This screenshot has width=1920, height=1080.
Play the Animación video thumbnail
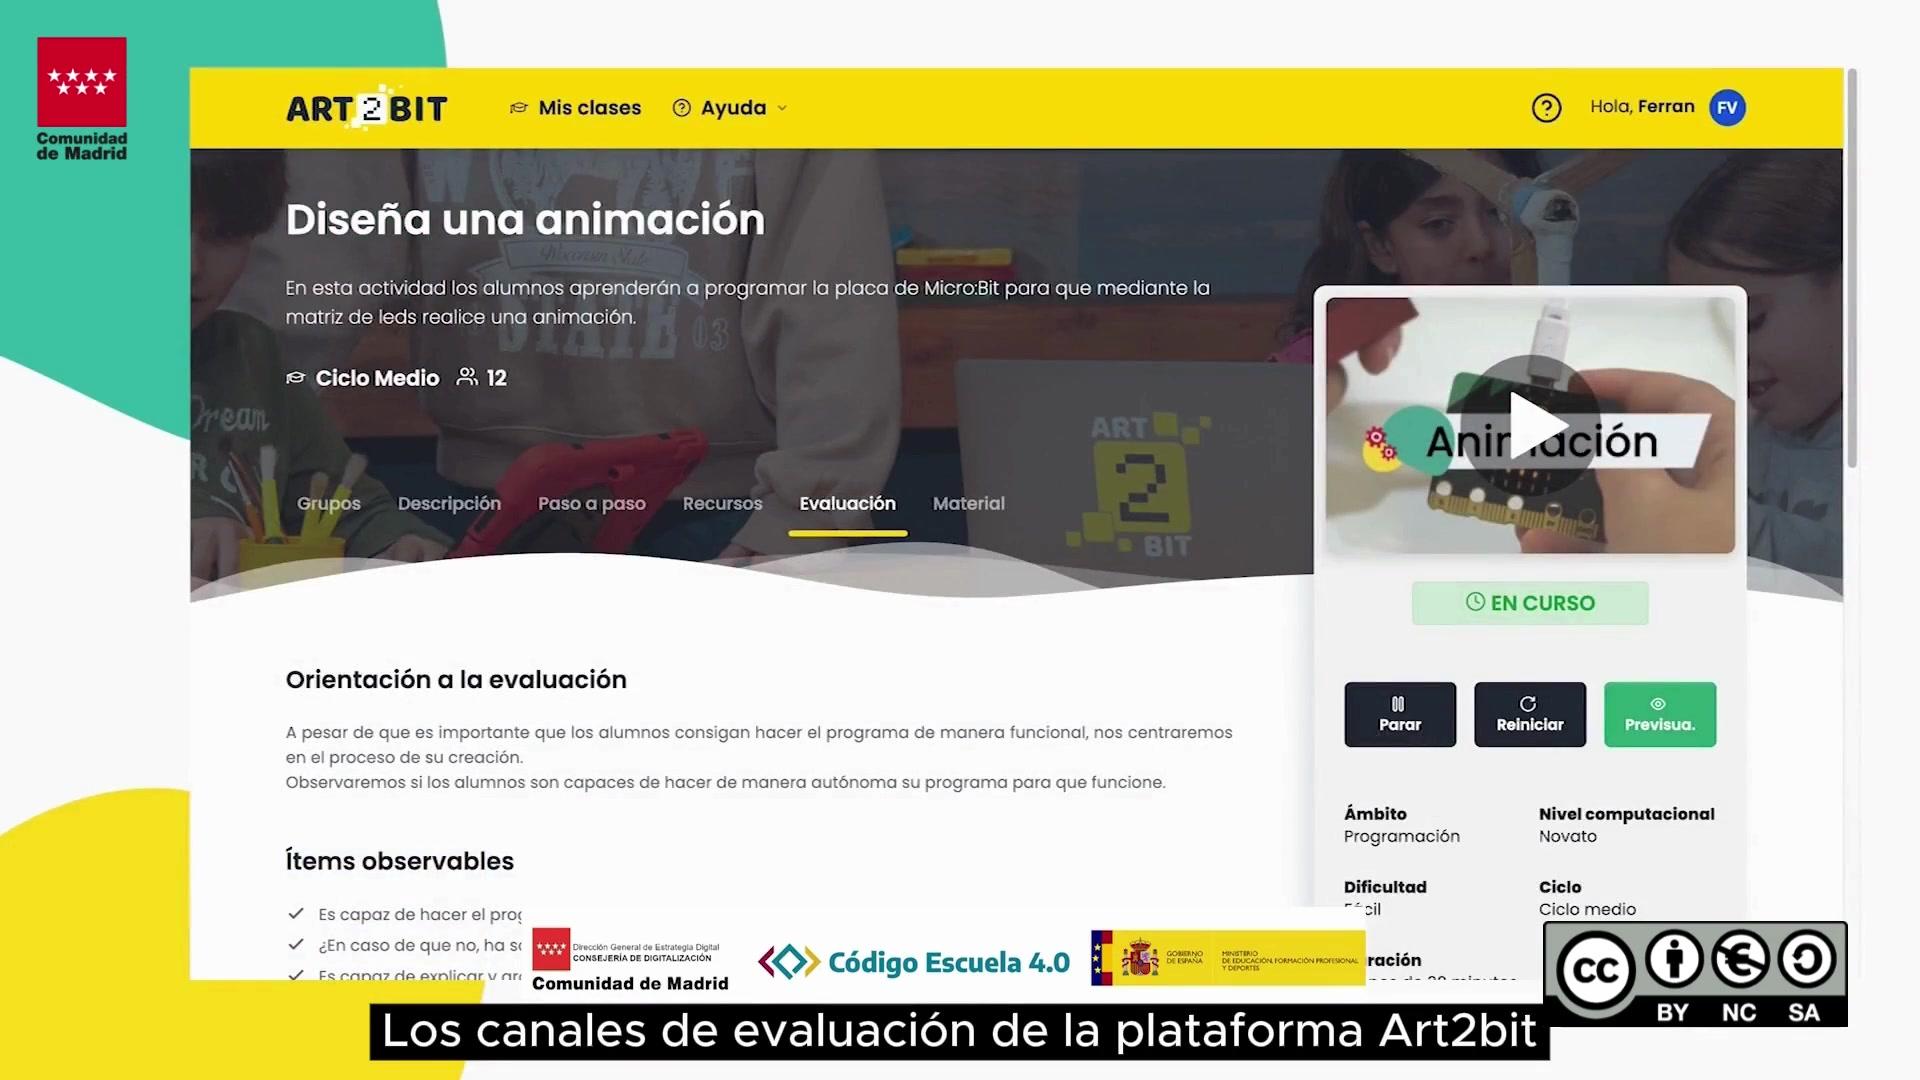[x=1530, y=424]
